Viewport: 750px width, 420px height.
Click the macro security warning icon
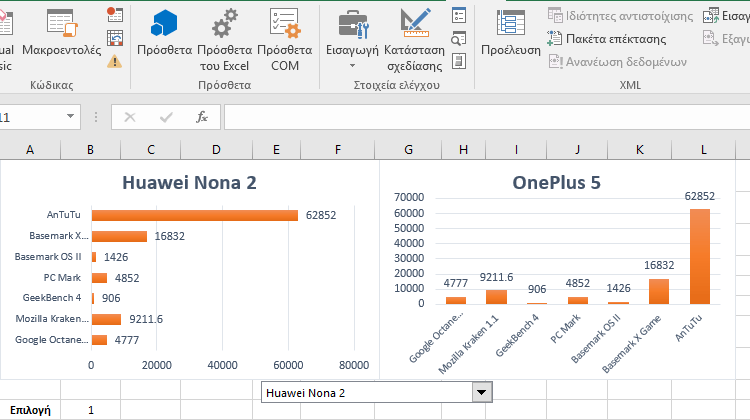115,61
